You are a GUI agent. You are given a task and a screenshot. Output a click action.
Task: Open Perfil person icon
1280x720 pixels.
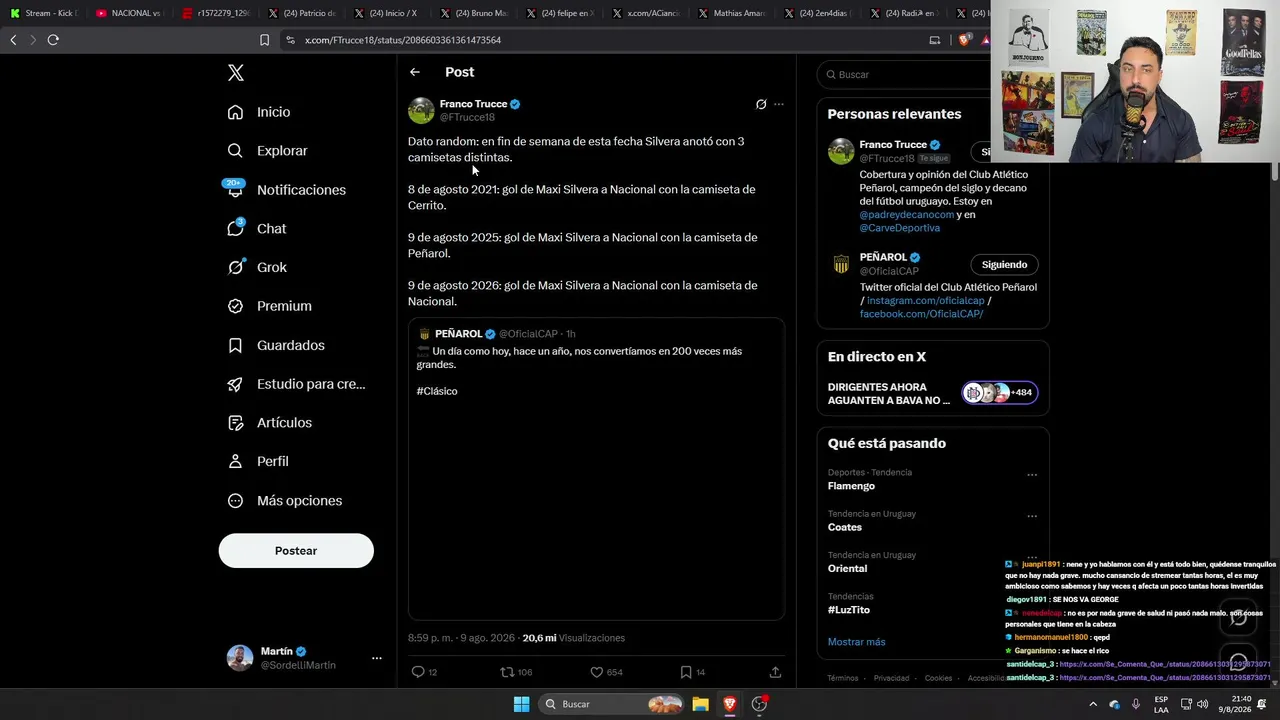click(x=235, y=461)
